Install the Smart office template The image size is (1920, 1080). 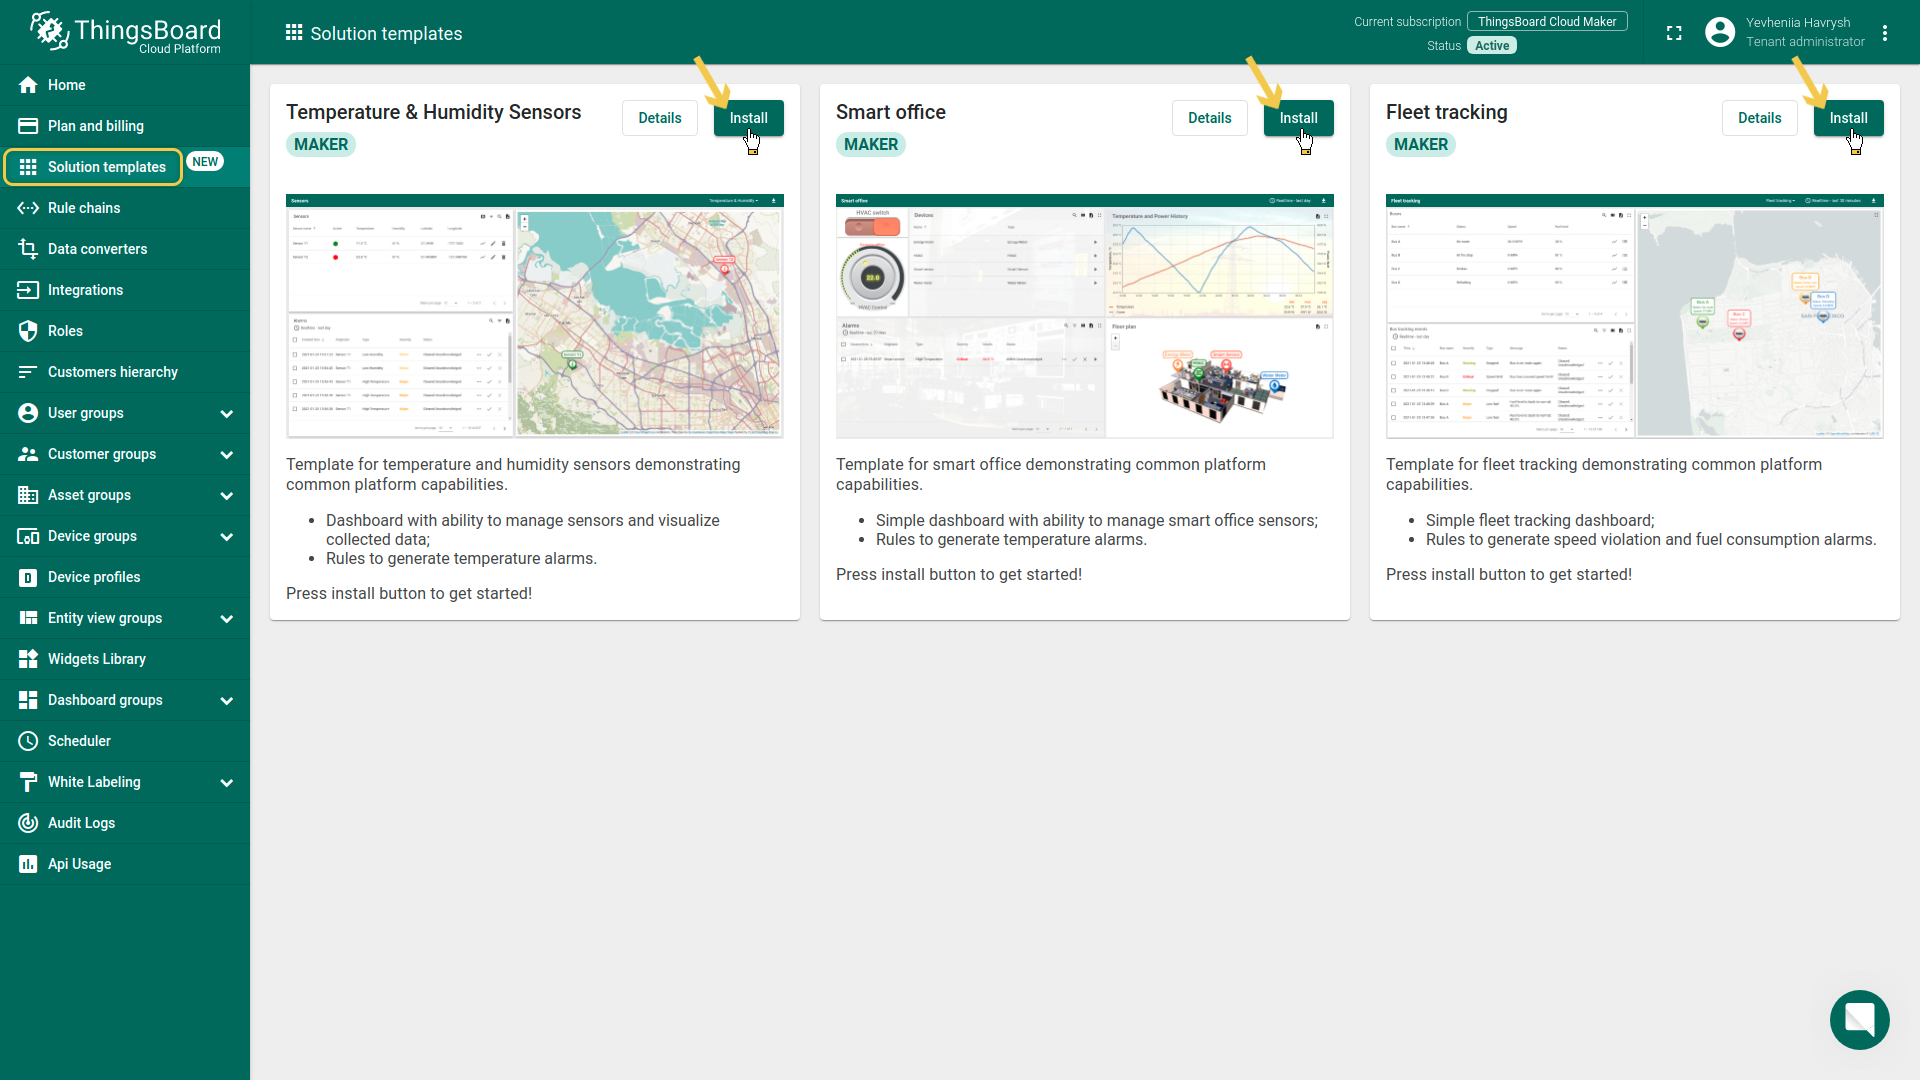(x=1298, y=118)
